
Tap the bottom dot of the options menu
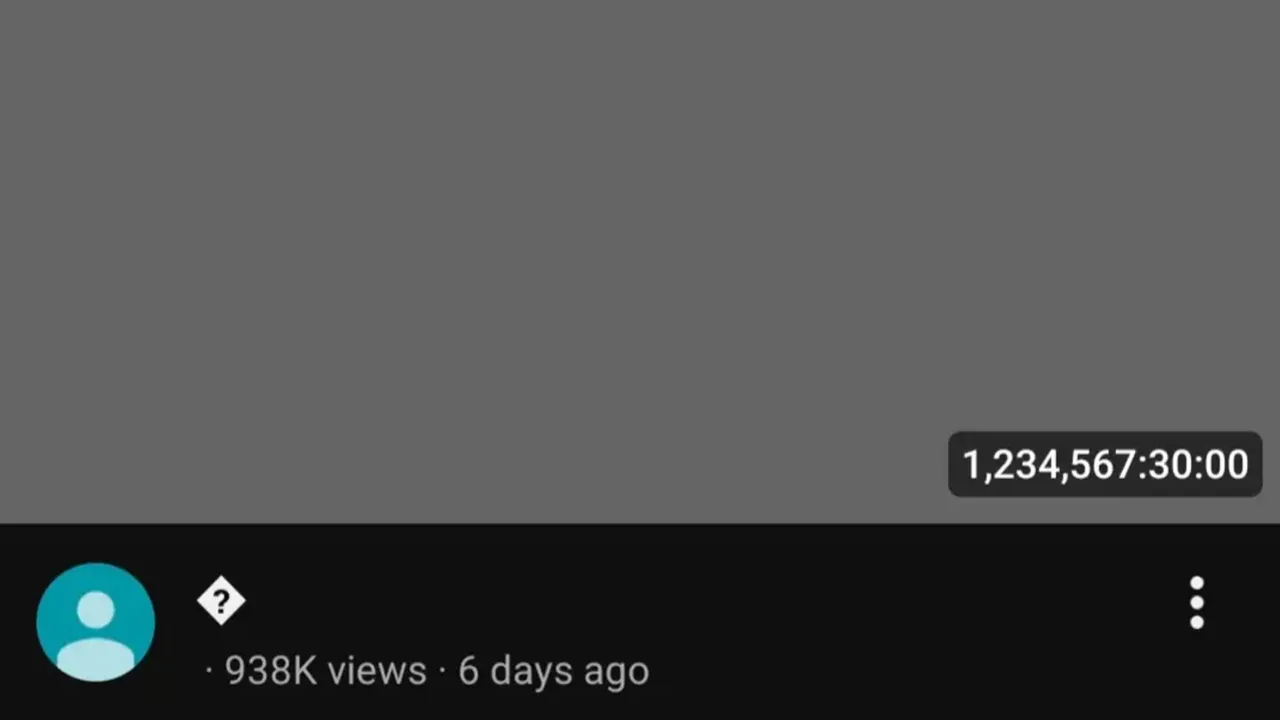click(x=1197, y=620)
